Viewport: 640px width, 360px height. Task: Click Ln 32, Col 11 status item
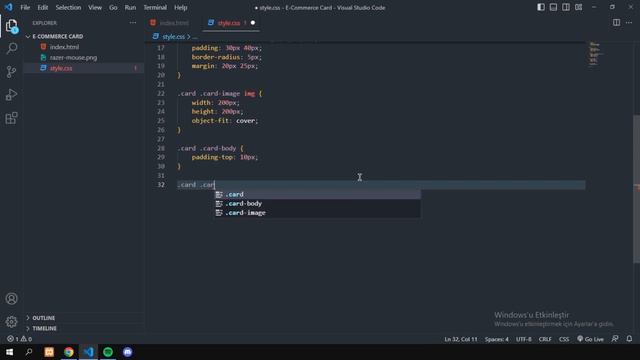pyautogui.click(x=461, y=339)
